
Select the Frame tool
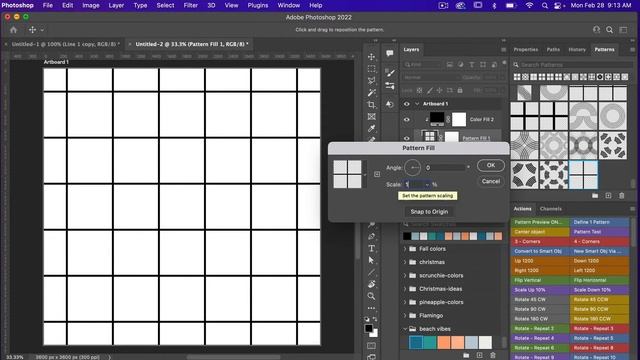[x=371, y=117]
